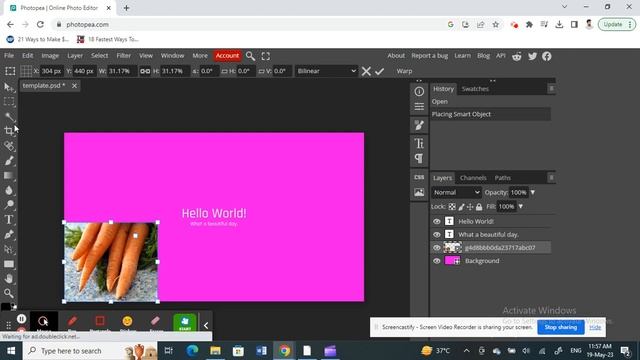Open foreground color swatch
Viewport: 640px width, 360px height.
point(5,307)
